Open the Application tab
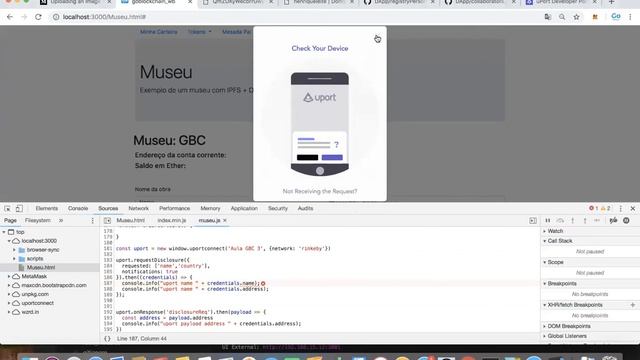This screenshot has height=360, width=640. coord(244,209)
